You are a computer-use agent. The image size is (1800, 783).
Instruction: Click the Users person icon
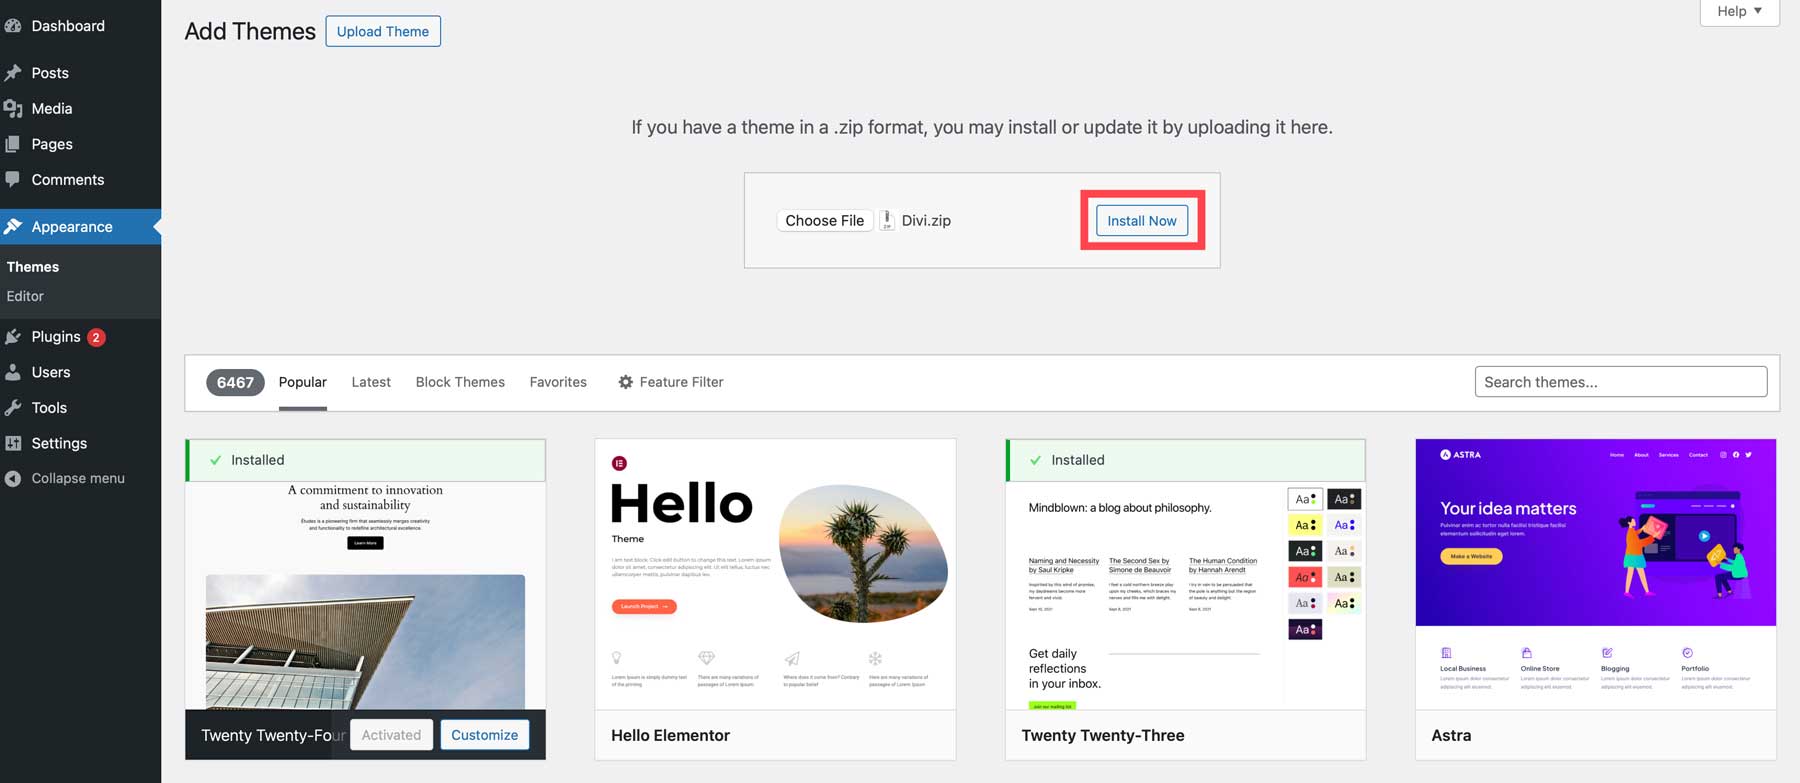[13, 372]
